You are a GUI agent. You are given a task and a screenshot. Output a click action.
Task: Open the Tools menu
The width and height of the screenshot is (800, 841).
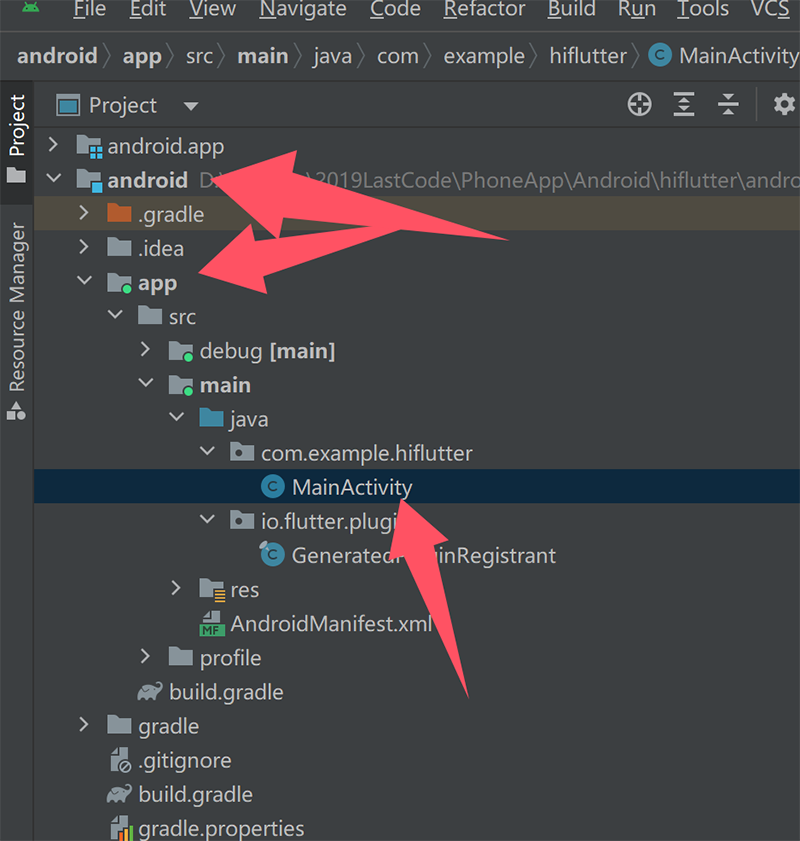[x=702, y=9]
